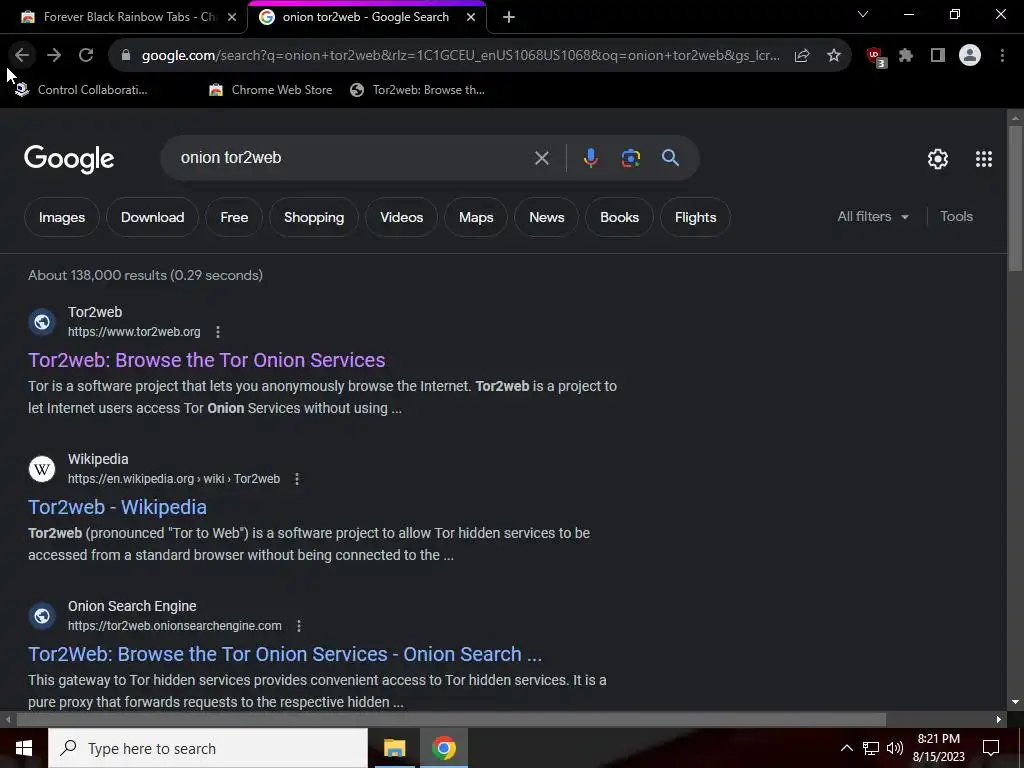Open Tor2Web Onion Search result link
Image resolution: width=1024 pixels, height=768 pixels.
(285, 654)
